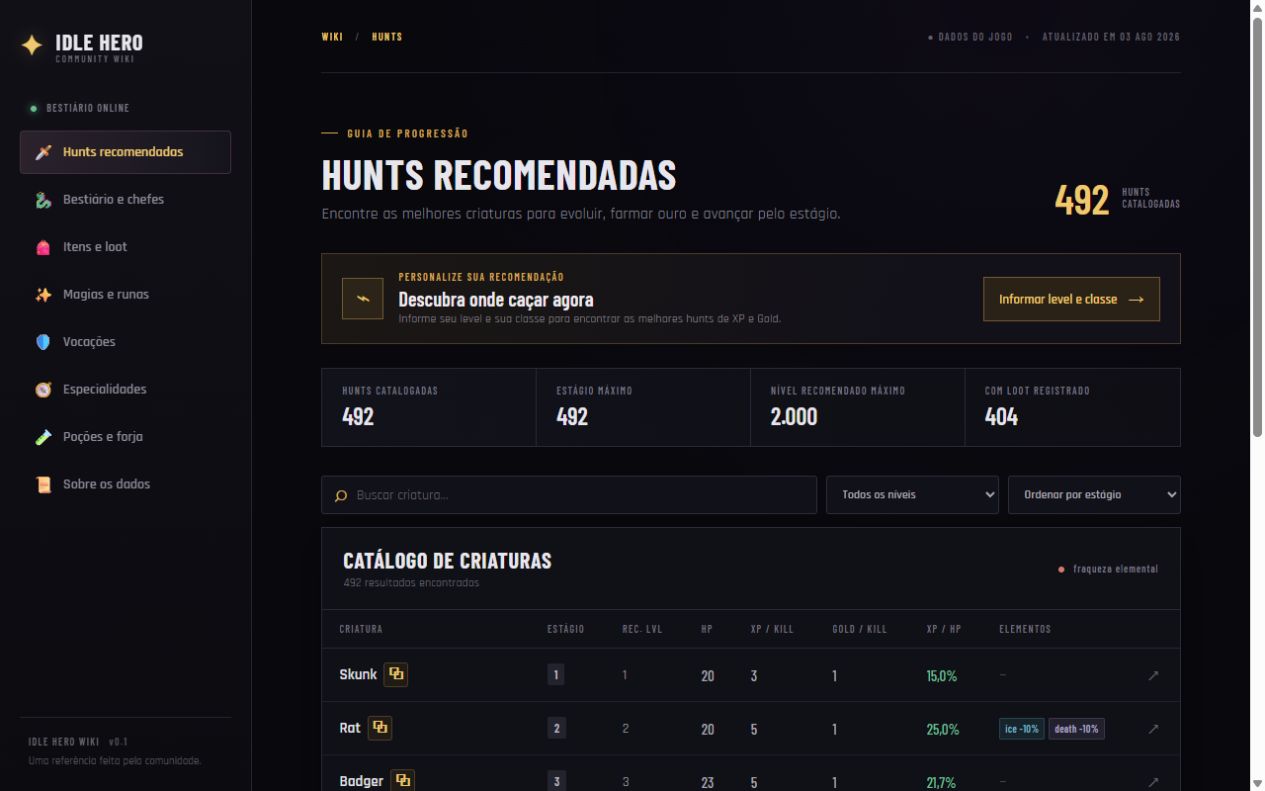
Task: Open Magias e runas page
Action: [125, 295]
